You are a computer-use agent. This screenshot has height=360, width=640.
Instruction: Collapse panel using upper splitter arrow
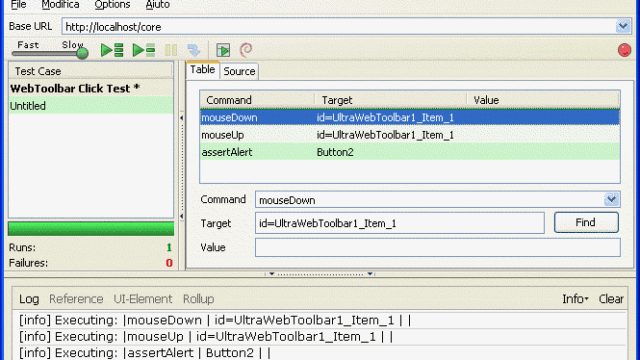click(x=181, y=118)
